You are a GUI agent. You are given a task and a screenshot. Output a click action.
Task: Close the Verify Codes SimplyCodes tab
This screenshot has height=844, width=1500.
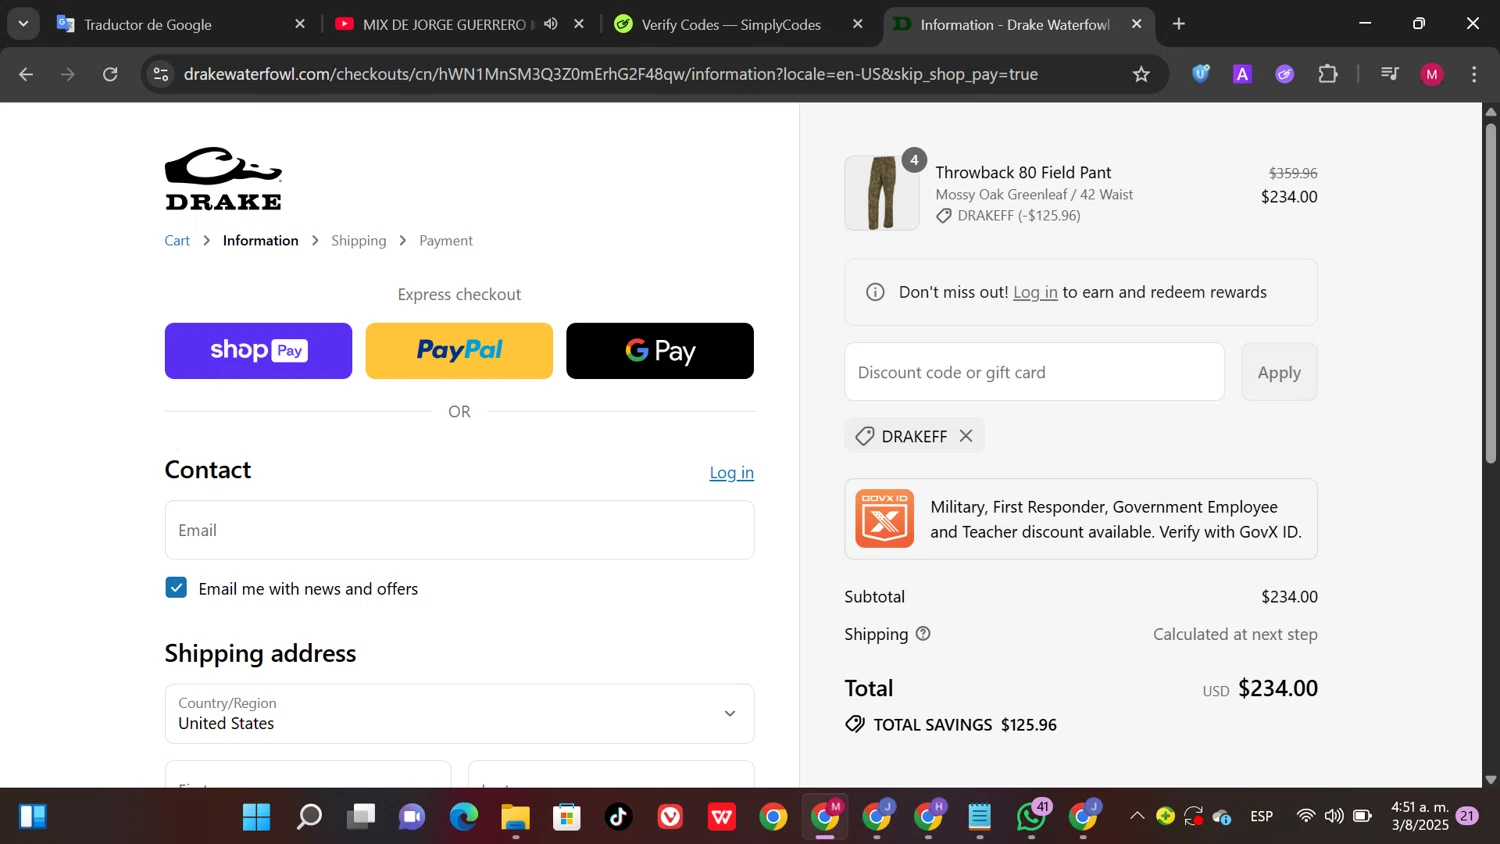[x=857, y=24]
